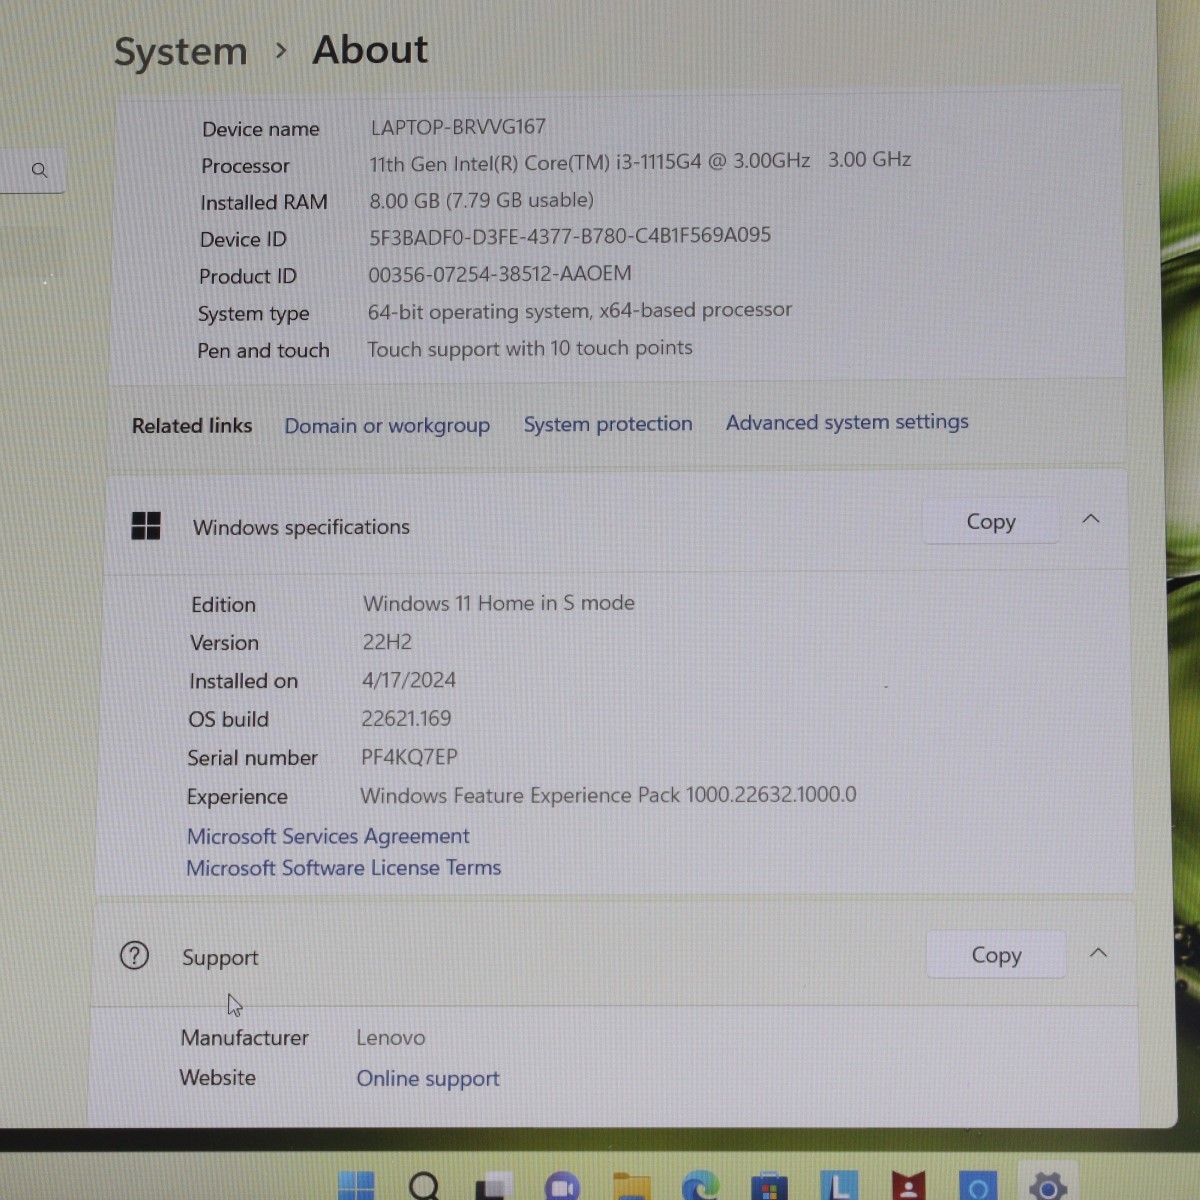Open taskbar Search magnifier

[424, 1186]
